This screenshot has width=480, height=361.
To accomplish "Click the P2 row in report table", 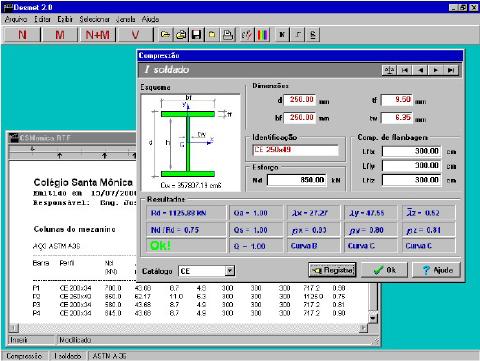I will coord(189,296).
